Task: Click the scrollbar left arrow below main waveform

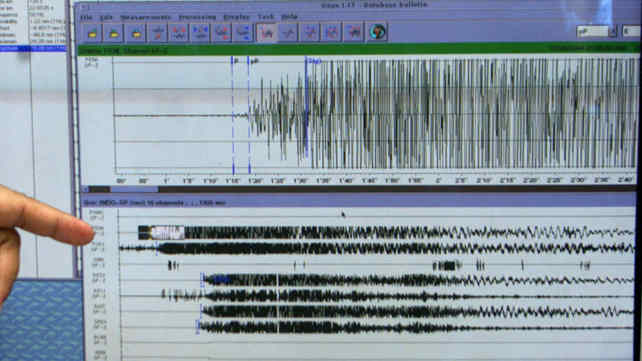Action: 85,189
